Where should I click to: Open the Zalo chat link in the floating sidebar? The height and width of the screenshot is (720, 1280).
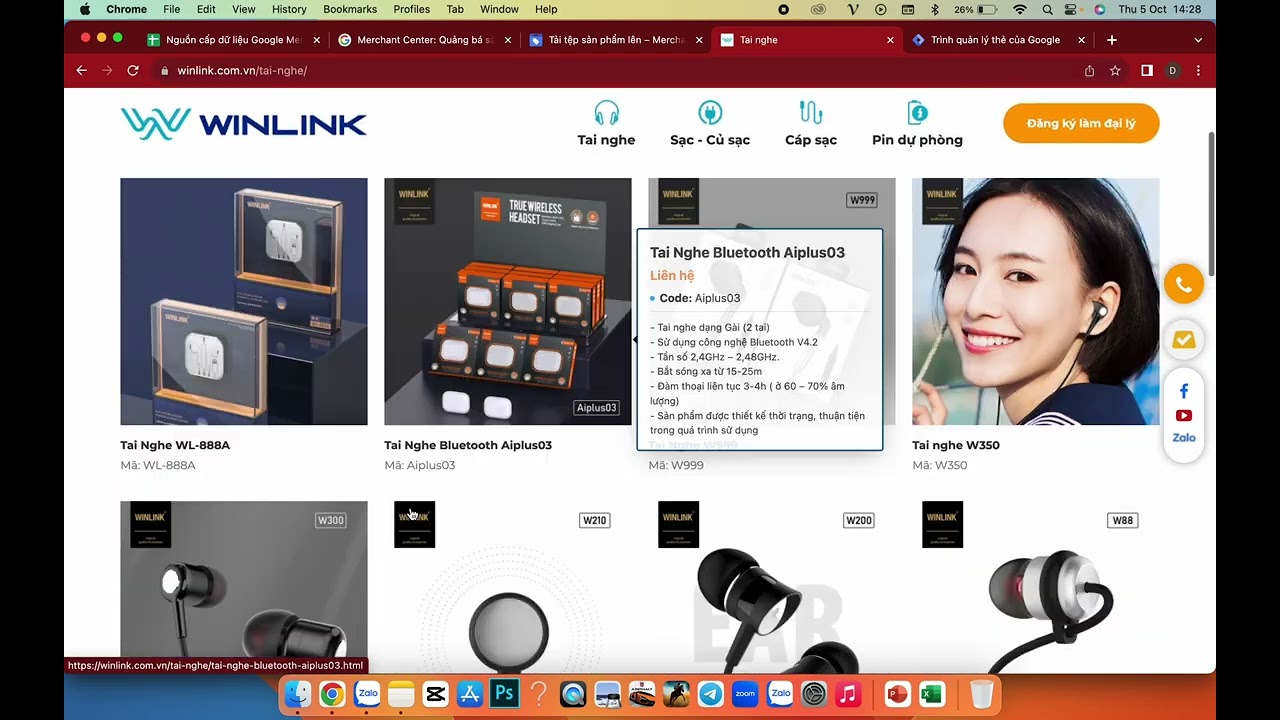click(x=1184, y=438)
